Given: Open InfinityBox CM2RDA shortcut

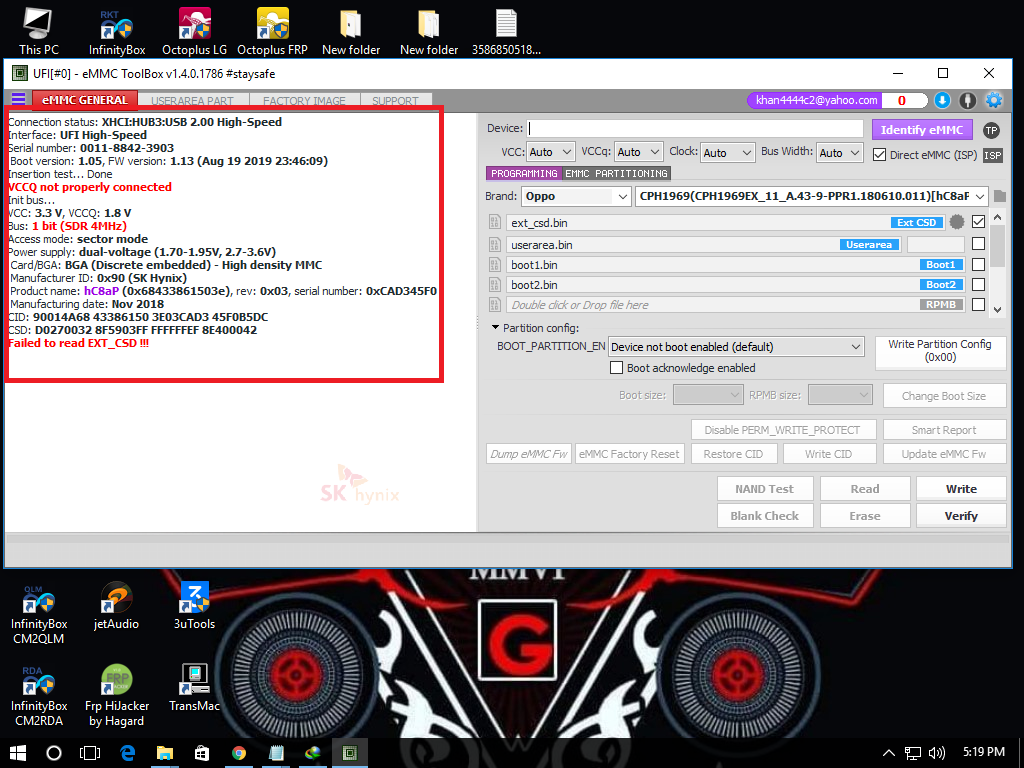Looking at the screenshot, I should pyautogui.click(x=39, y=696).
